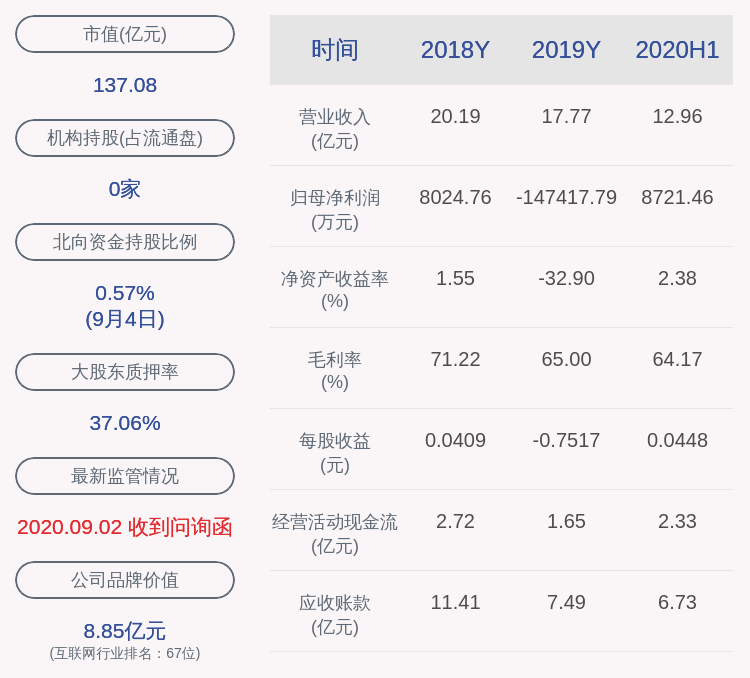The width and height of the screenshot is (750, 678).
Task: Click the 市值(亿元) pill label
Action: point(125,34)
